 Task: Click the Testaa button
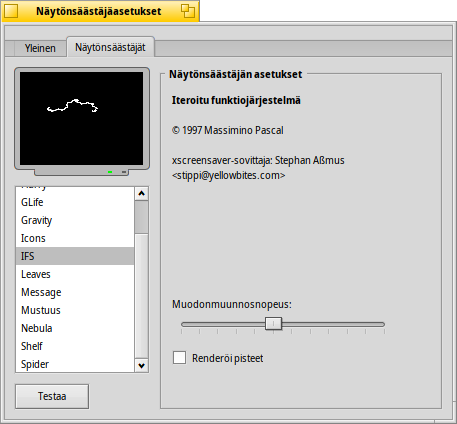tap(52, 396)
